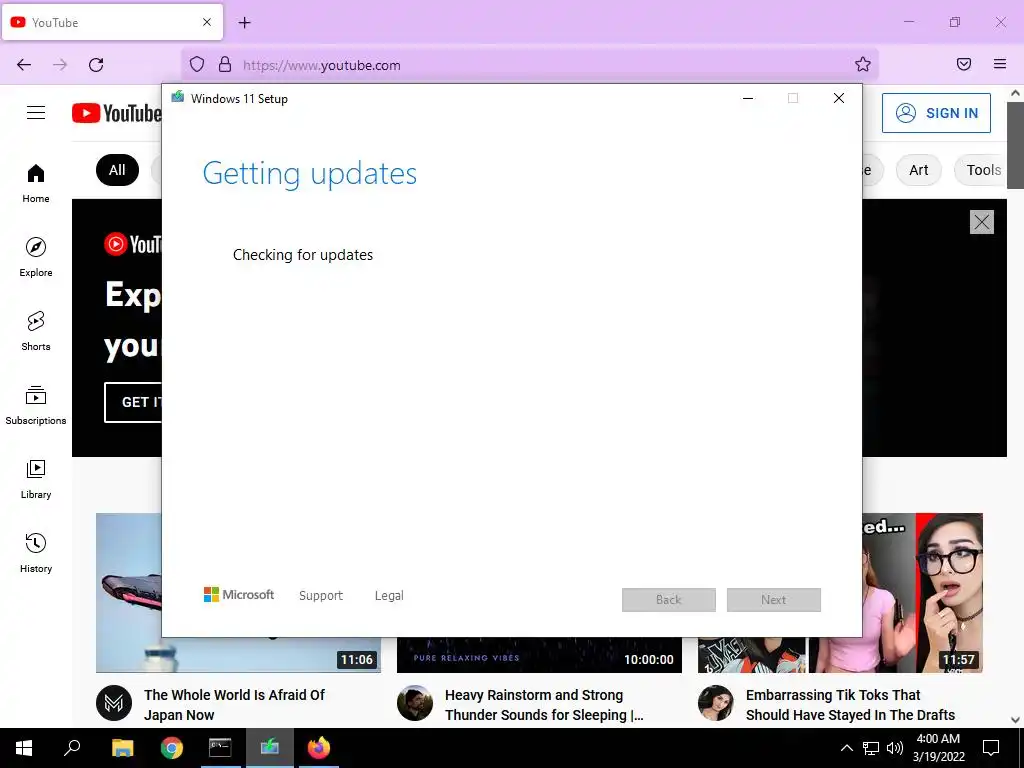
Task: Minimize the Windows 11 Setup window
Action: click(748, 98)
